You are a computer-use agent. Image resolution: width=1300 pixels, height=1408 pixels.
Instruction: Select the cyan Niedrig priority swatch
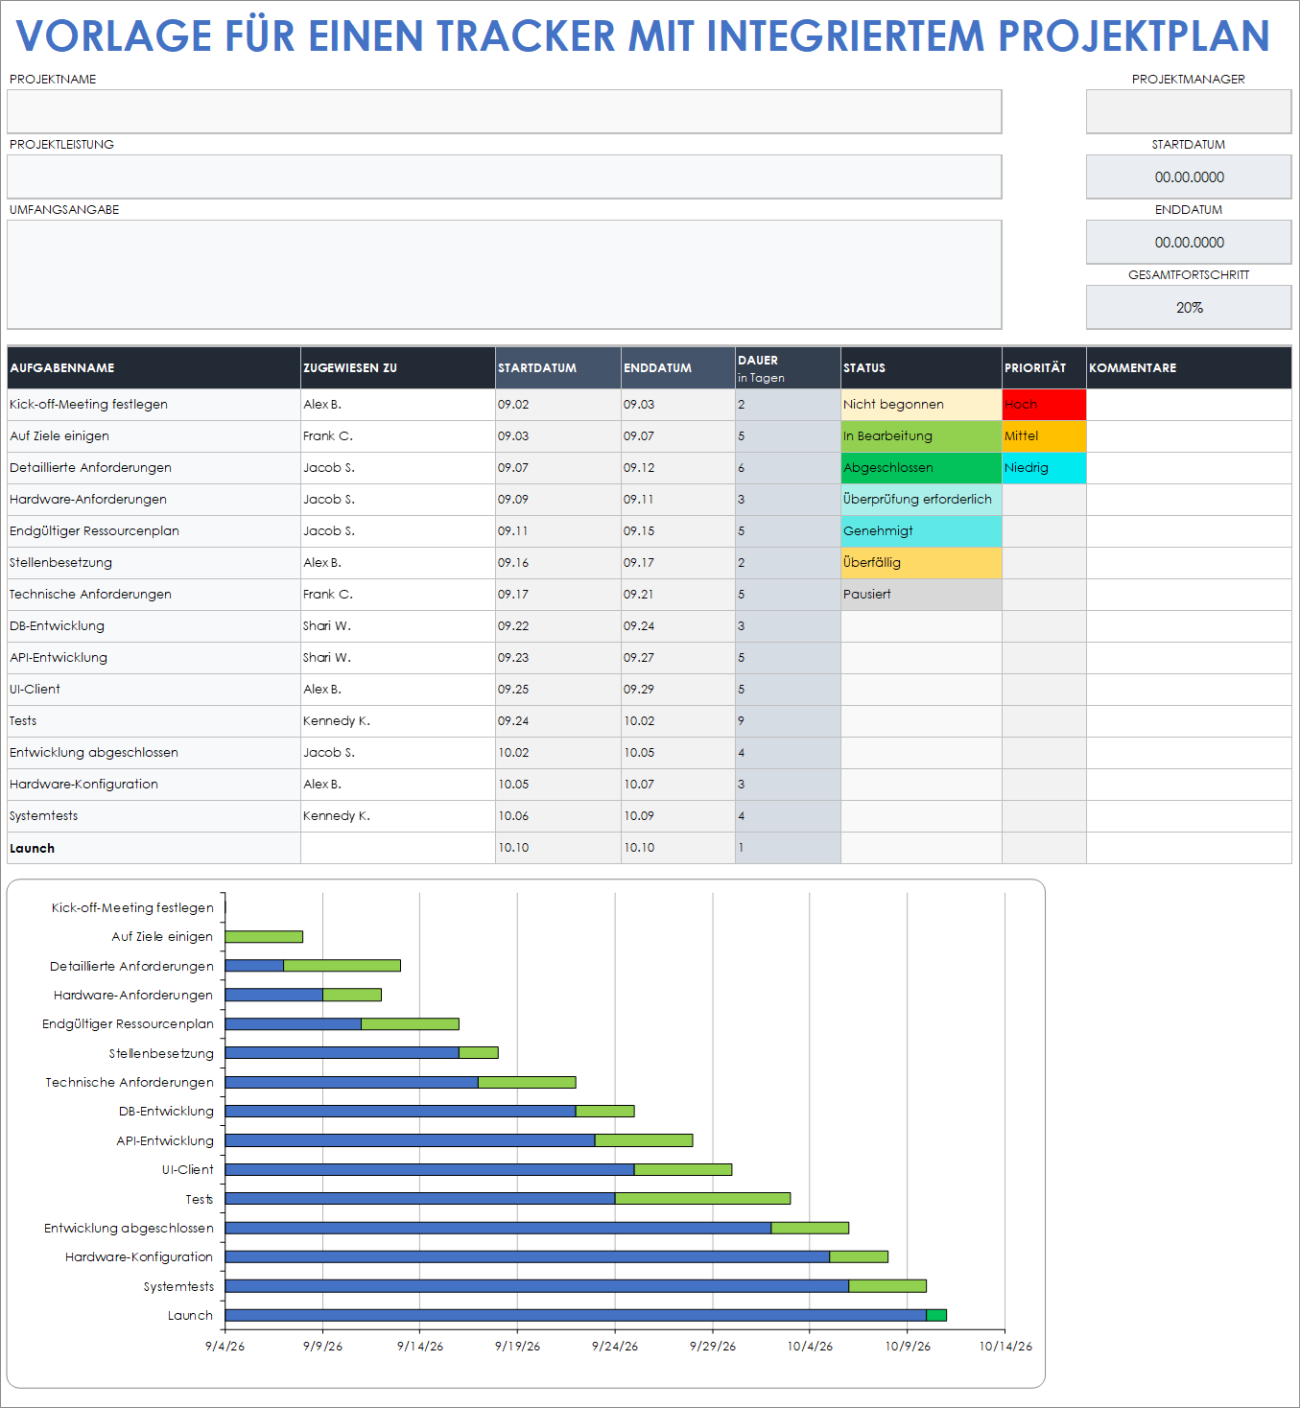[x=1042, y=467]
